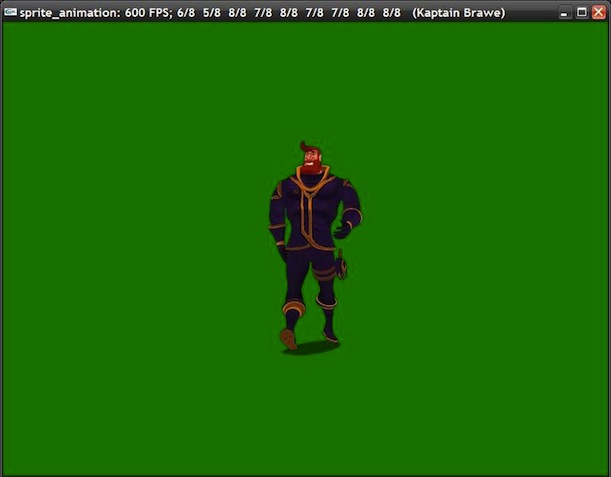The image size is (611, 477).
Task: Click the '600 FPS' text in the title bar
Action: coord(148,13)
